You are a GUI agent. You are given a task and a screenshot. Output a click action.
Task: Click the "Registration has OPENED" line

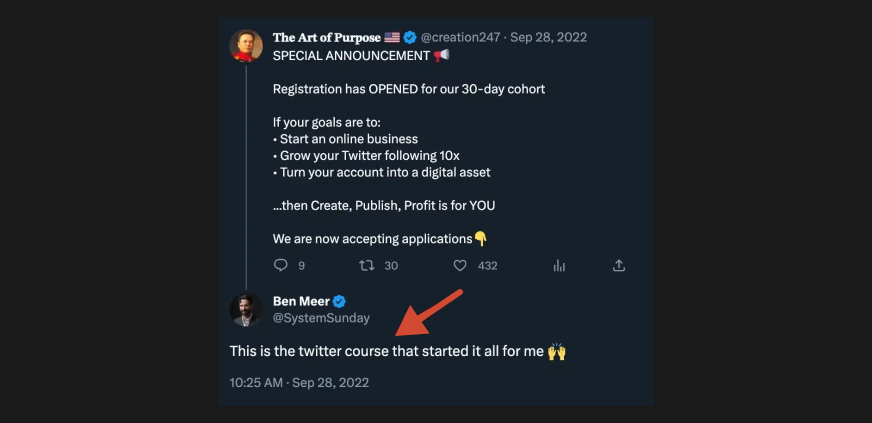pyautogui.click(x=408, y=89)
